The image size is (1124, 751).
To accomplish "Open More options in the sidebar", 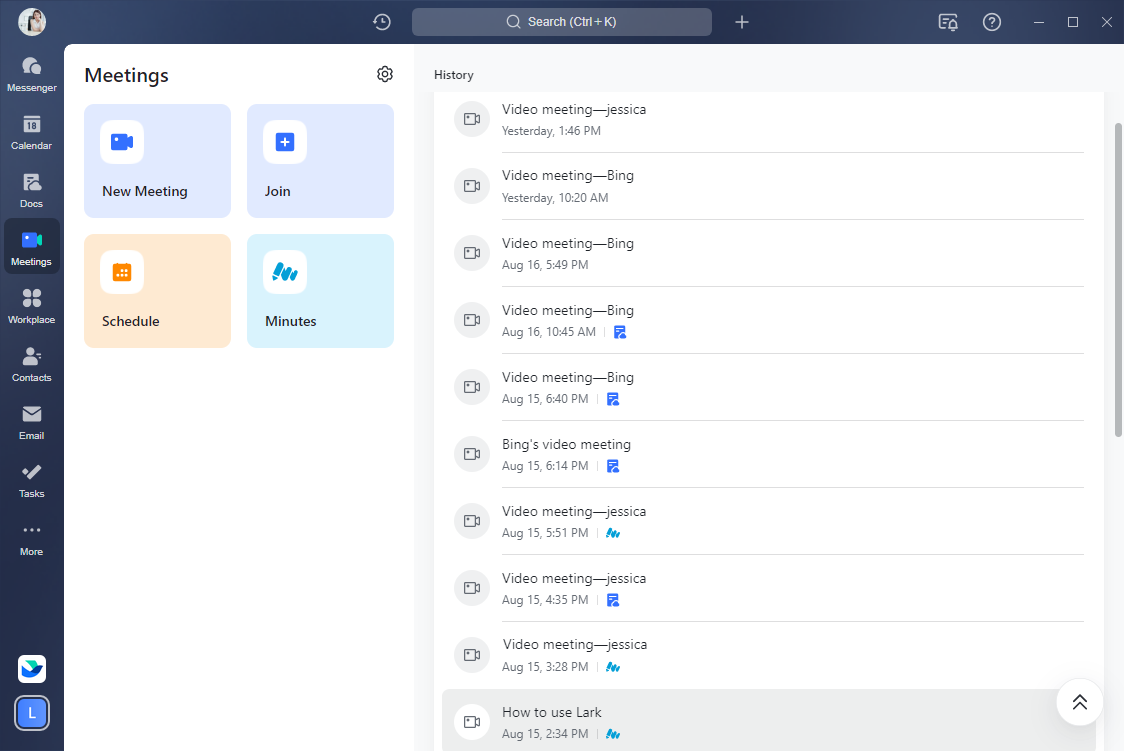I will [32, 539].
